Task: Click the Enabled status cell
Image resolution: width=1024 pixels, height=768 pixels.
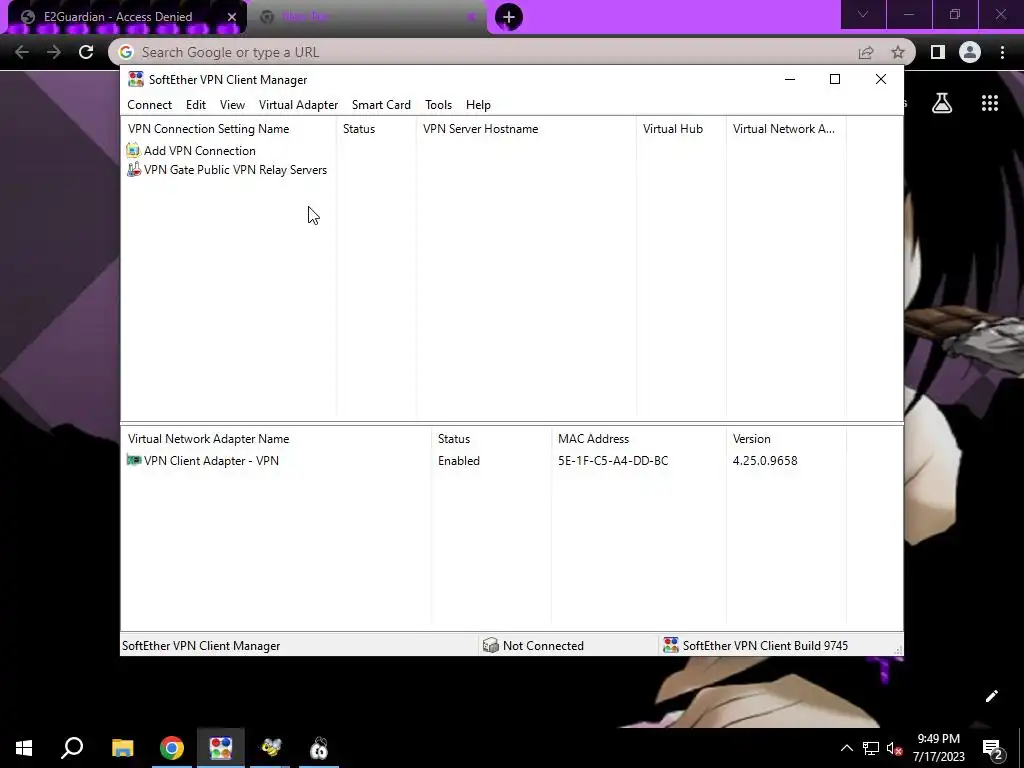Action: point(458,460)
